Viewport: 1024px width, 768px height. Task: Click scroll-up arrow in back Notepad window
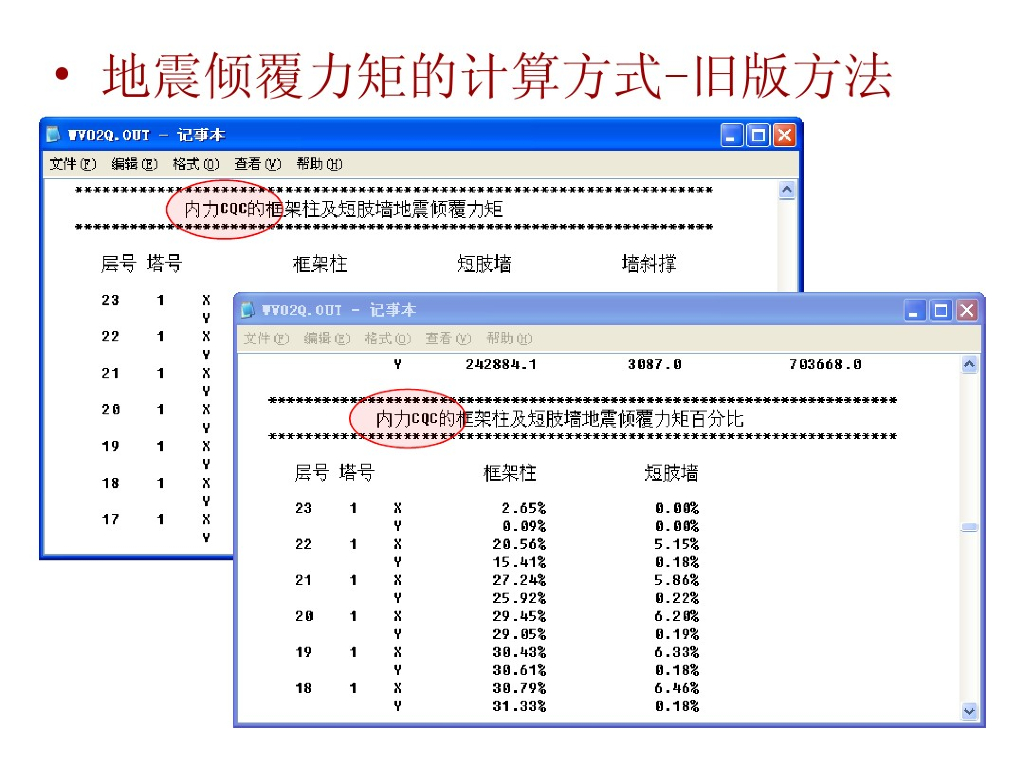pos(788,190)
